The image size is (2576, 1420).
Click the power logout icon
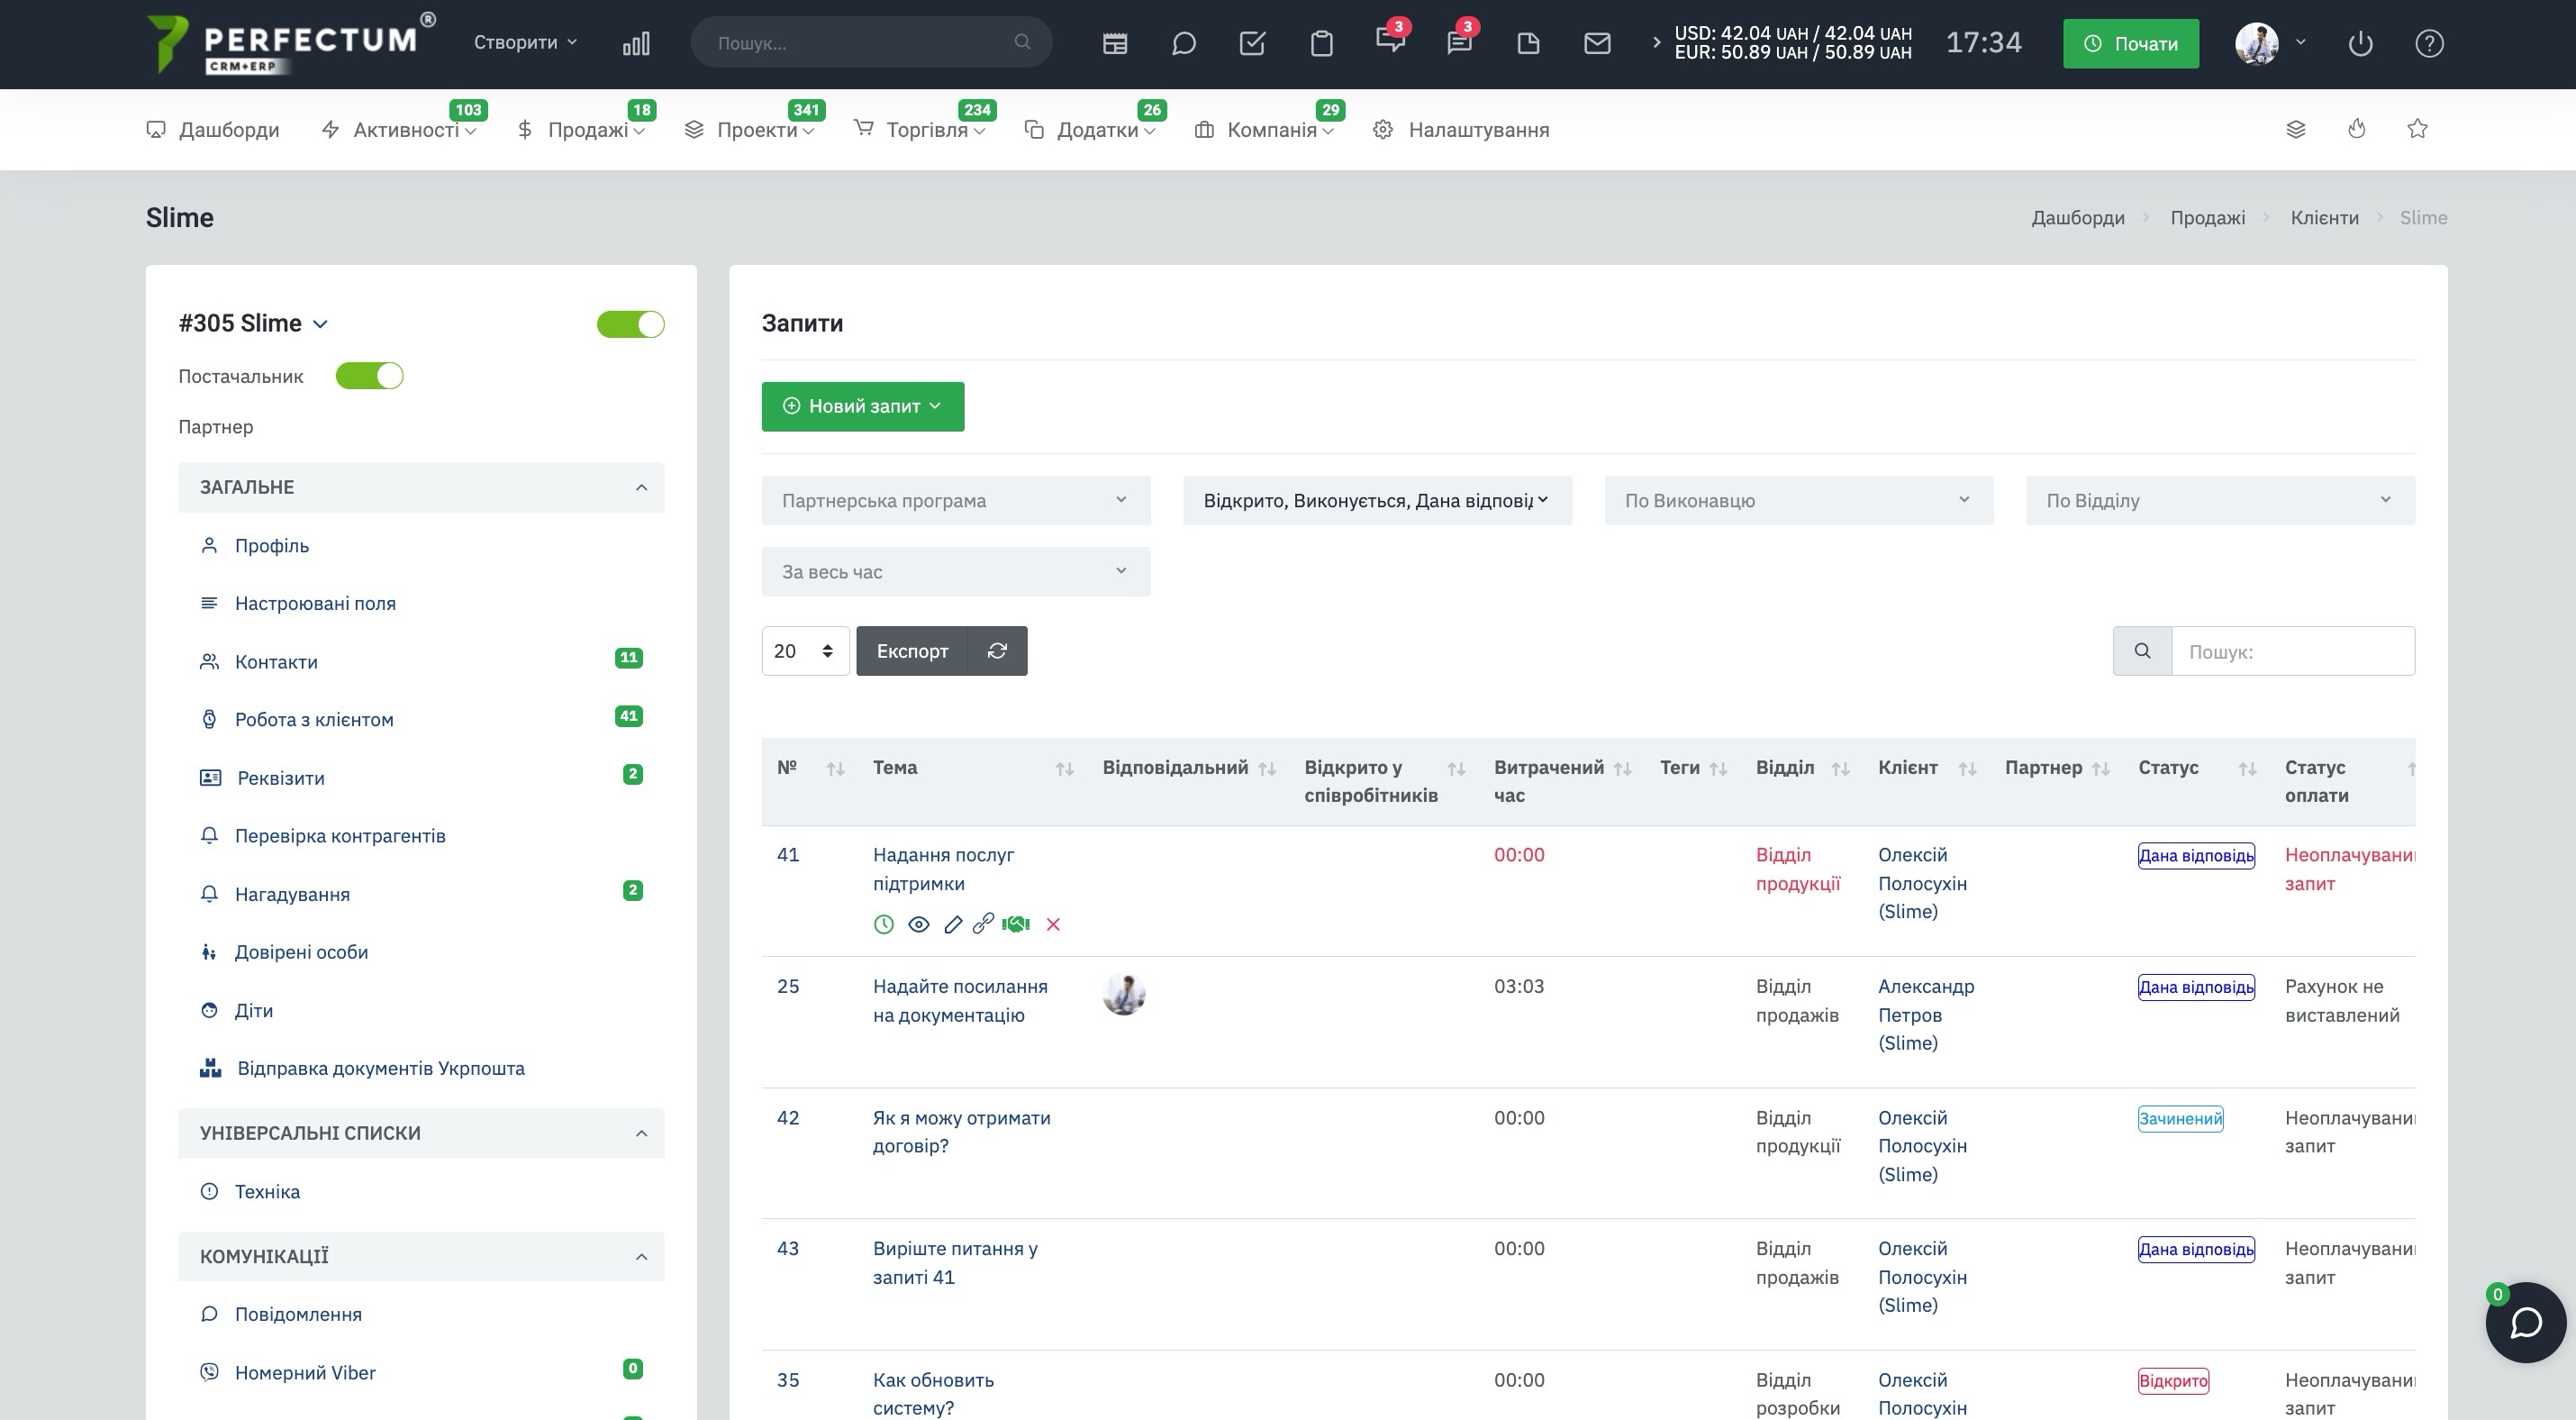coord(2360,43)
